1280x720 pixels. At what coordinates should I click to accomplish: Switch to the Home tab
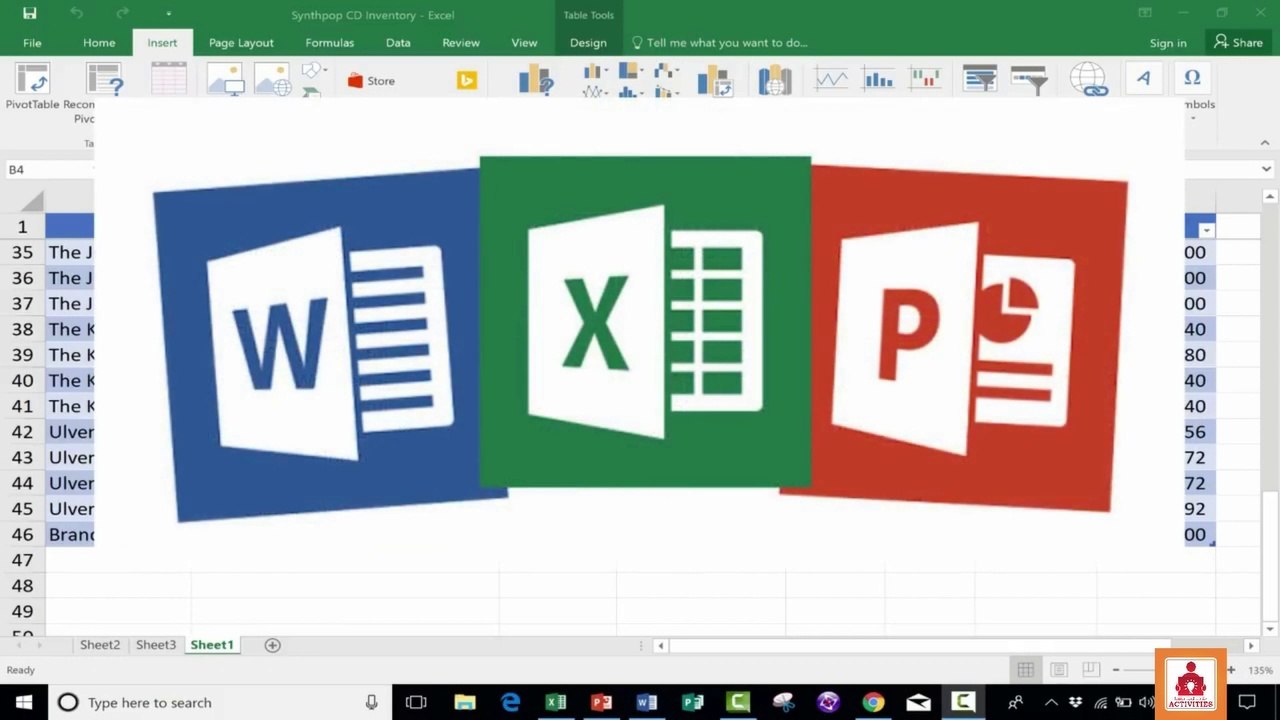99,43
